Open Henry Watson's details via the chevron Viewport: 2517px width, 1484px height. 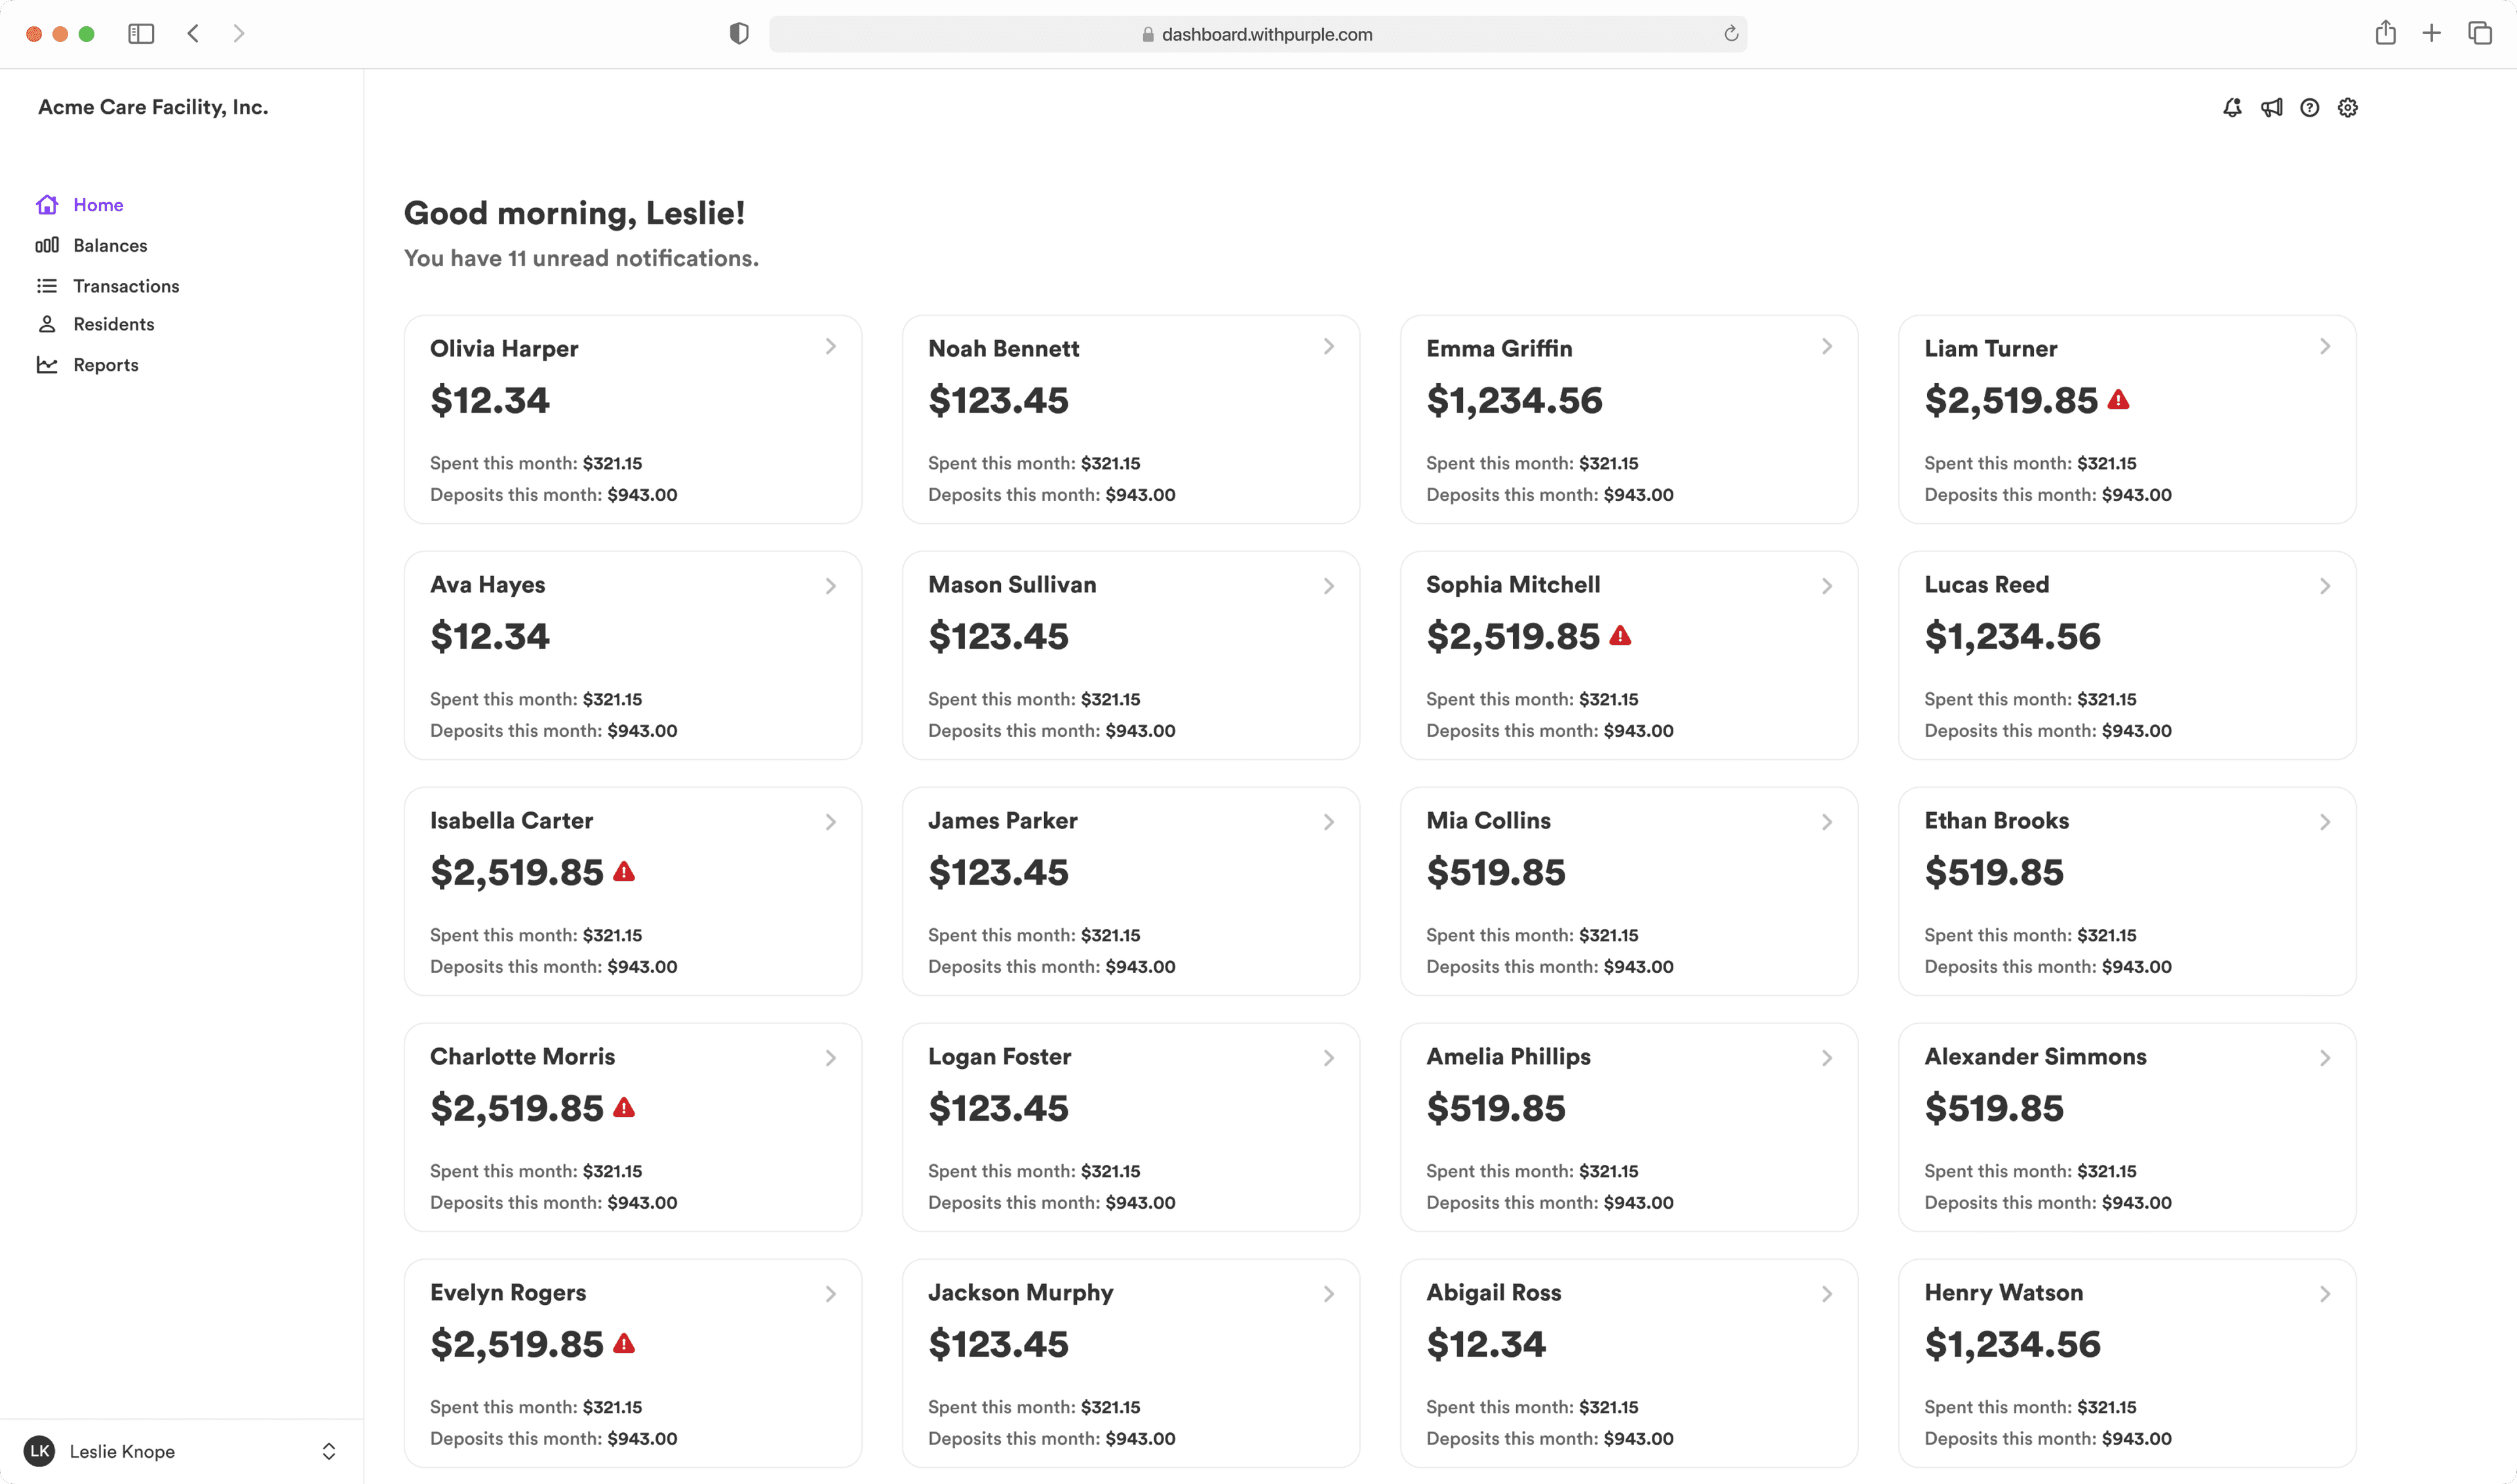[2325, 1293]
